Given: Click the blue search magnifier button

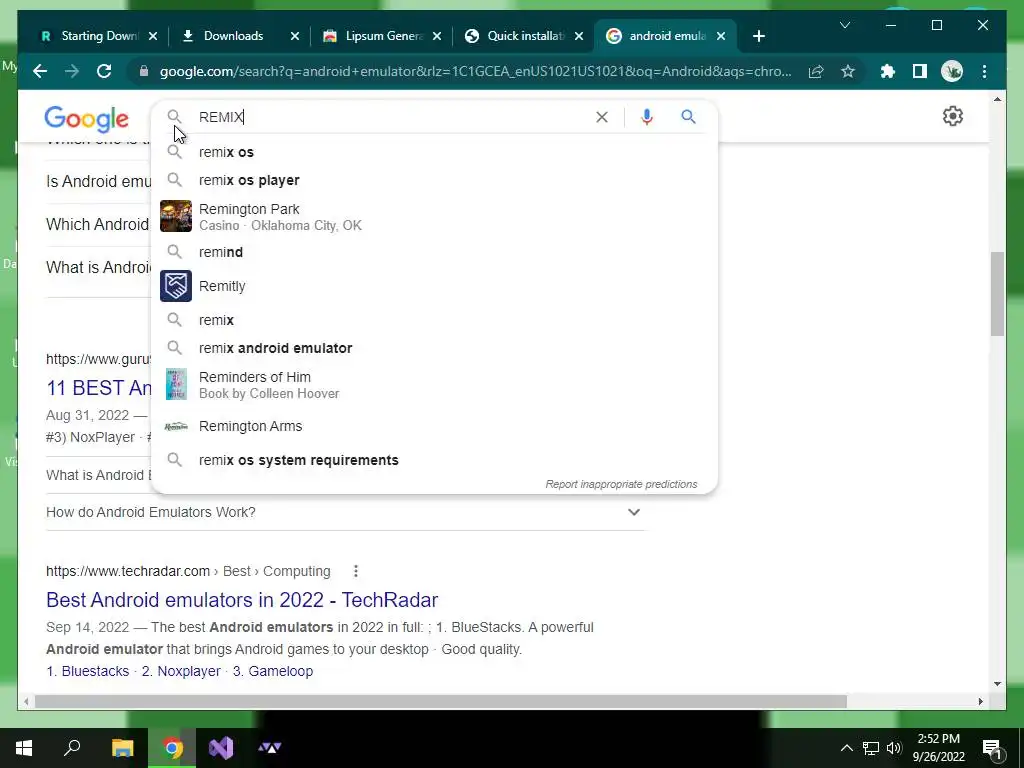Looking at the screenshot, I should pyautogui.click(x=688, y=117).
